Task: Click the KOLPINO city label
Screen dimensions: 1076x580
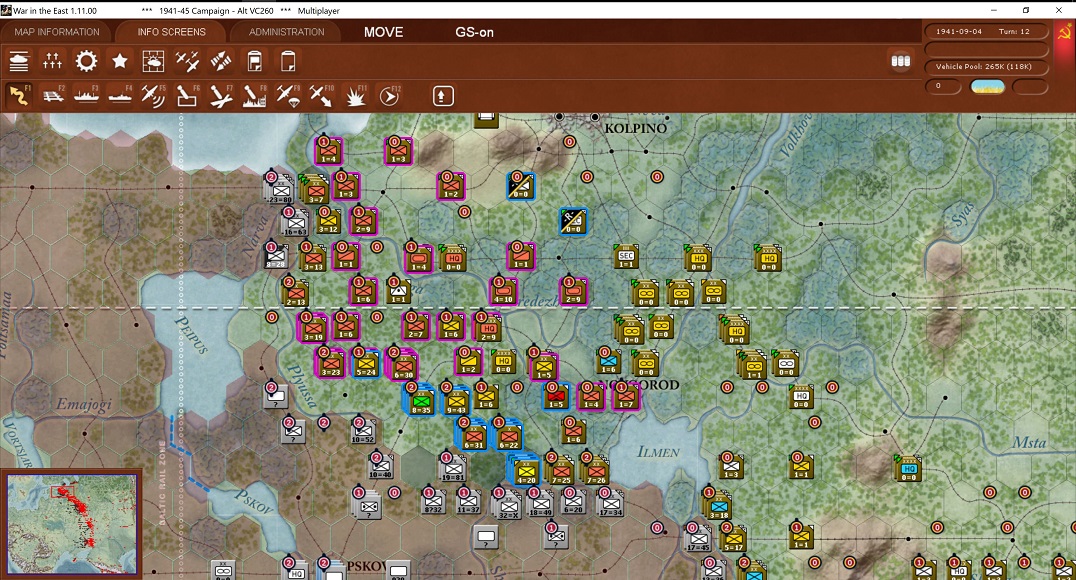Action: tap(635, 128)
